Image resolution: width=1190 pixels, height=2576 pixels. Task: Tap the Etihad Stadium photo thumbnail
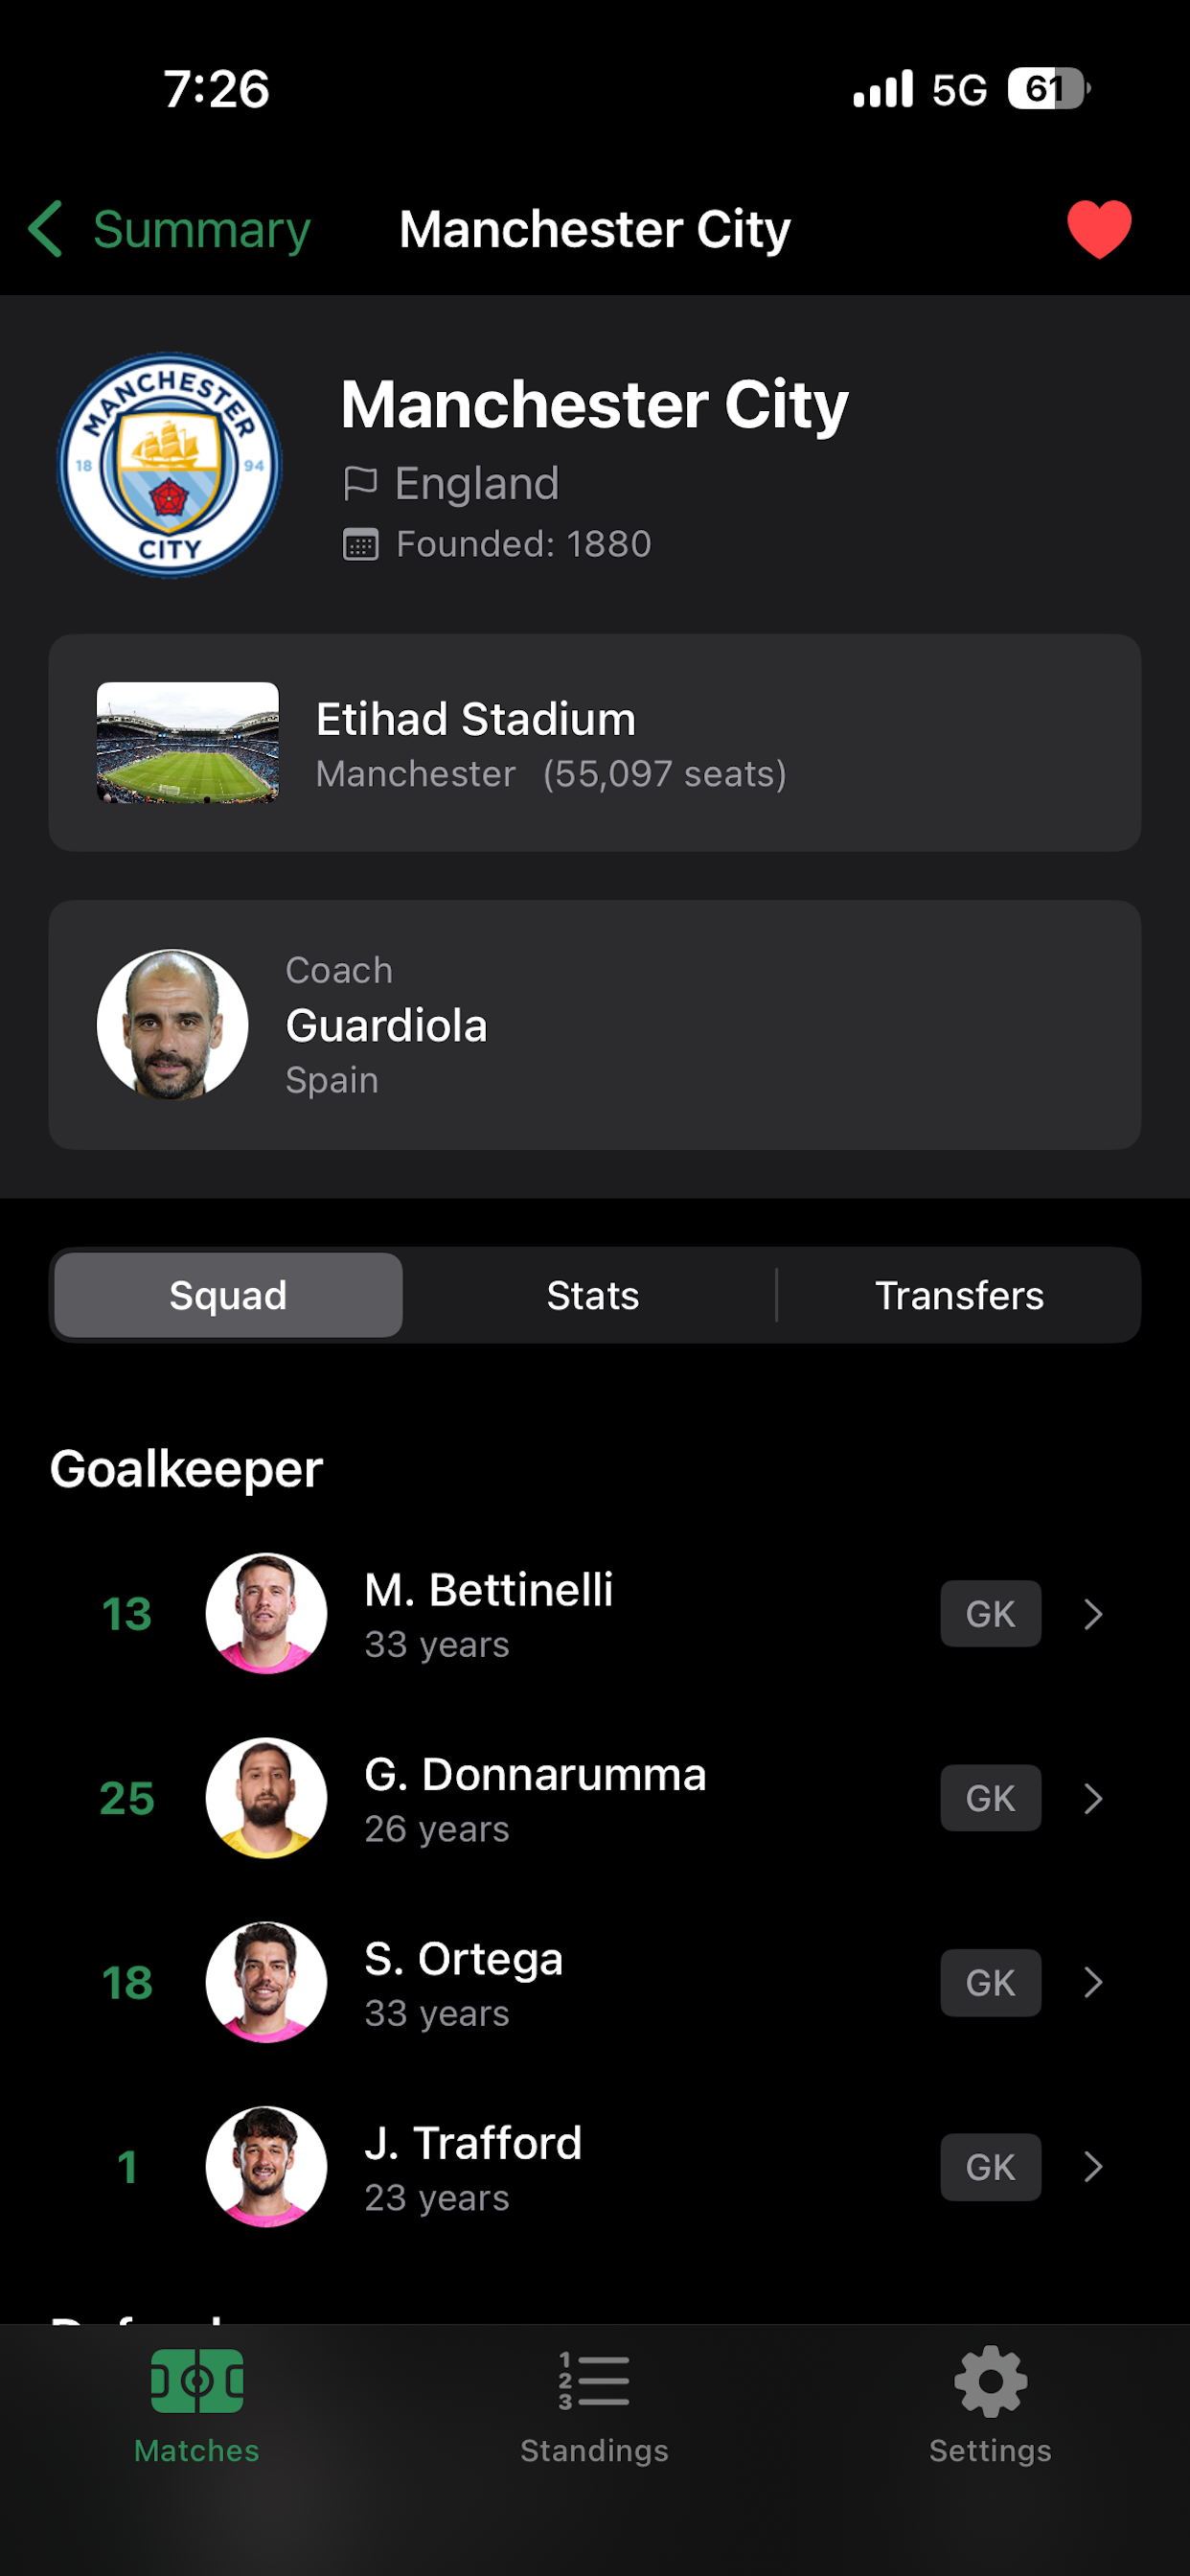(x=188, y=743)
